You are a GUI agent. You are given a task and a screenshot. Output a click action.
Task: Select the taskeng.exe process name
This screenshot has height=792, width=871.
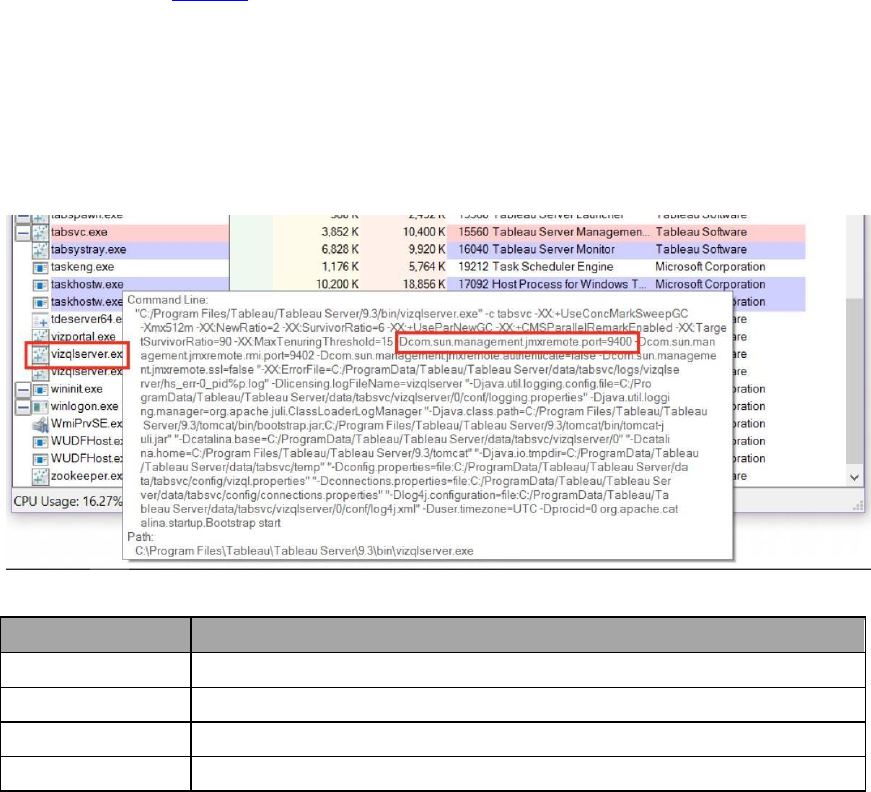click(83, 267)
